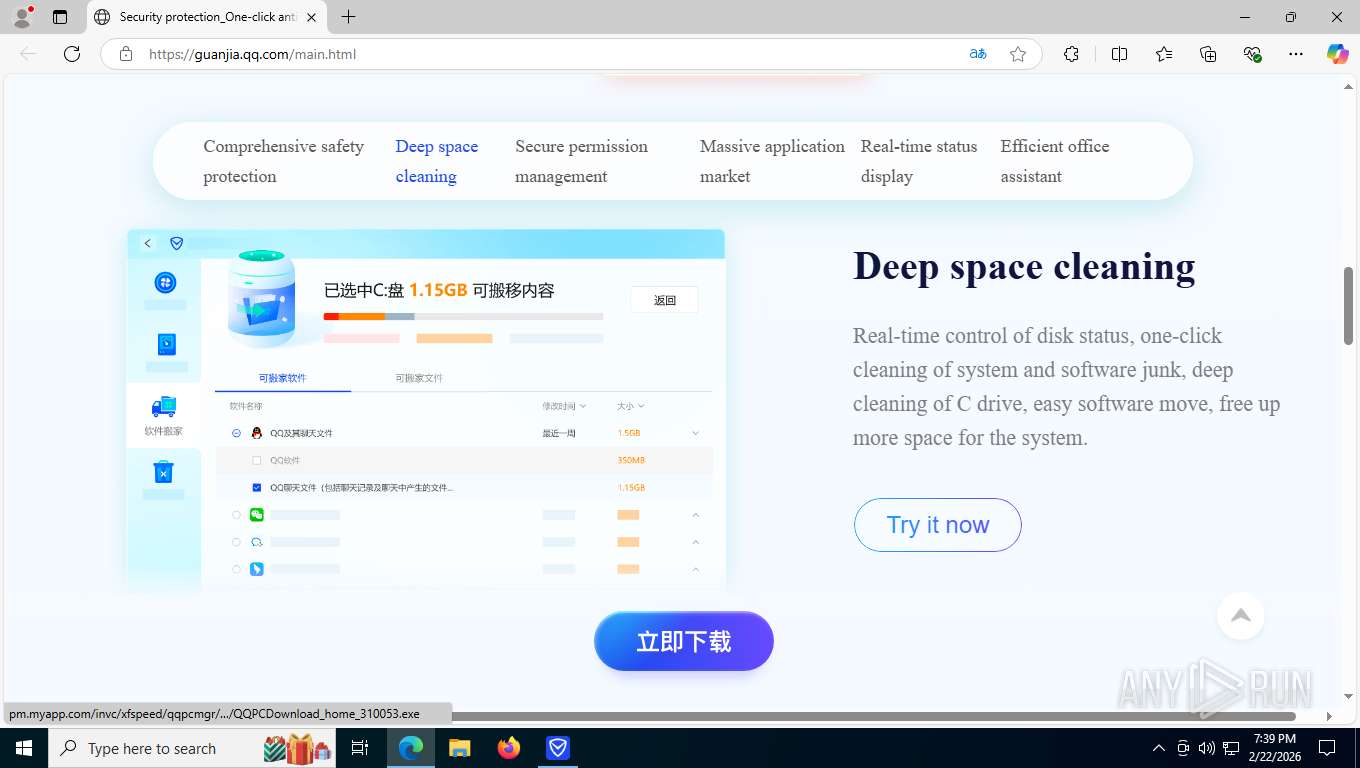Click the scroll-down arrow of the page scrollbar

[x=1348, y=696]
